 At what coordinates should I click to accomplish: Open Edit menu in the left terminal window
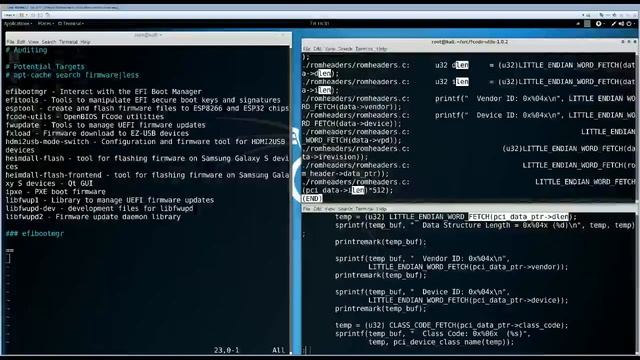coord(21,42)
